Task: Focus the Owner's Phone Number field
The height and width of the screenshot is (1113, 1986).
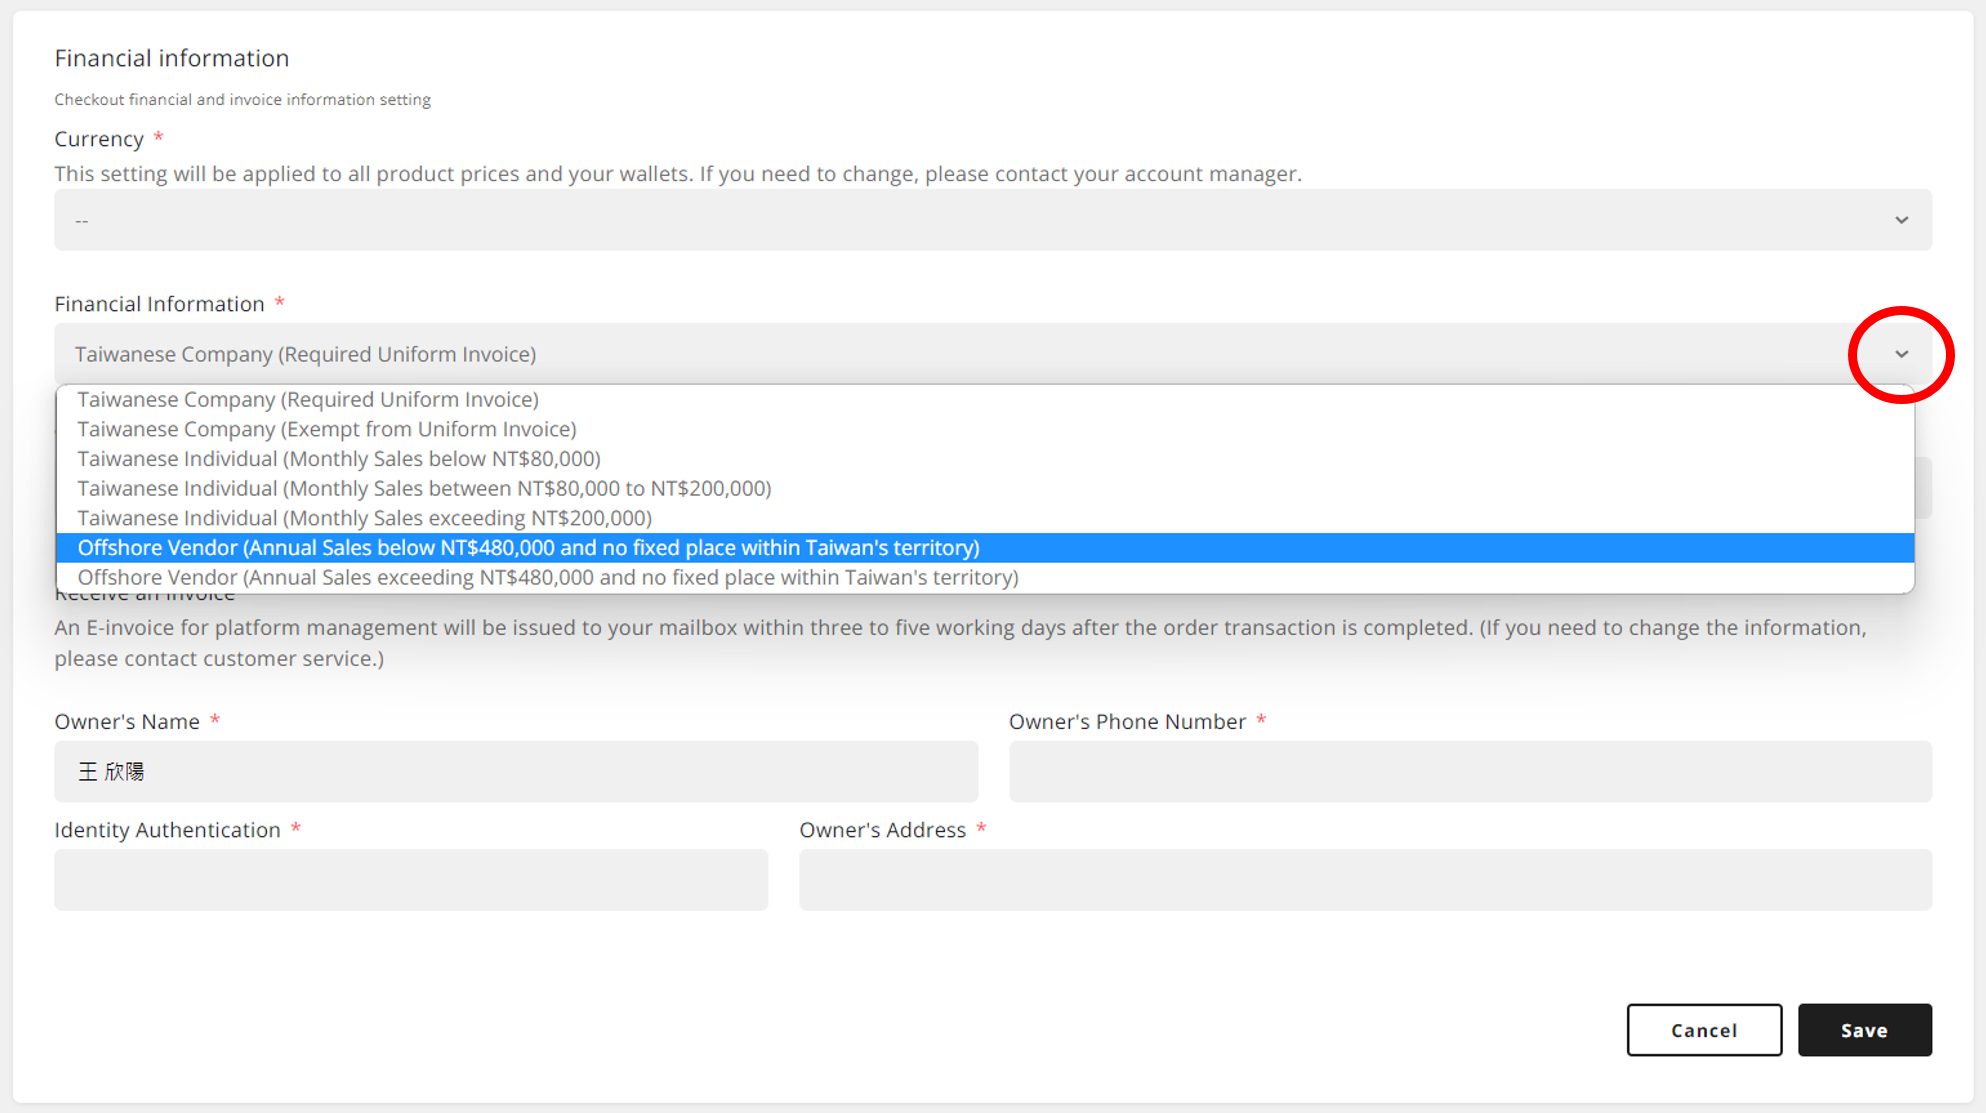Action: (x=1470, y=771)
